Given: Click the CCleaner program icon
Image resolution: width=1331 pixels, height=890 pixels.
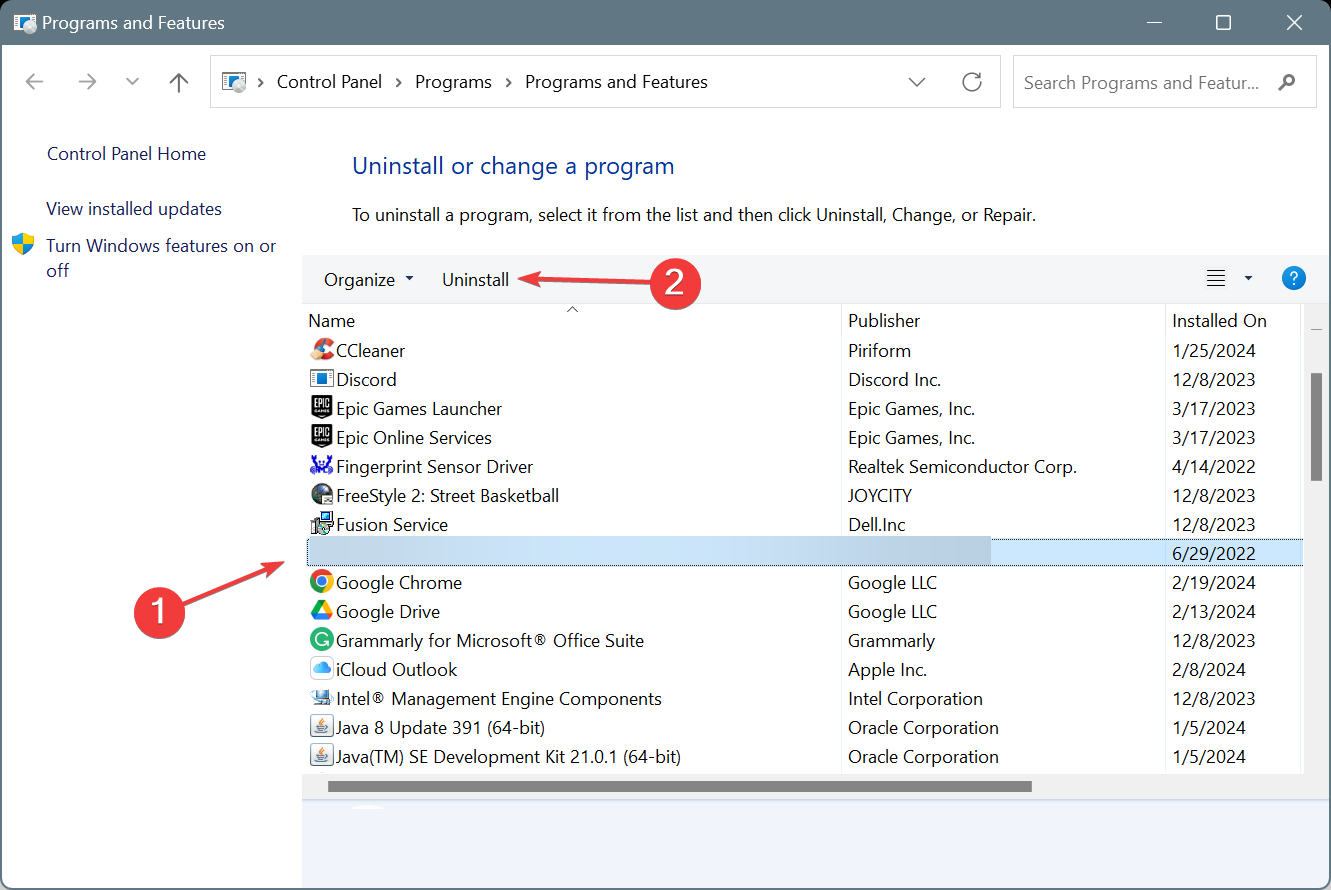Looking at the screenshot, I should [x=322, y=350].
